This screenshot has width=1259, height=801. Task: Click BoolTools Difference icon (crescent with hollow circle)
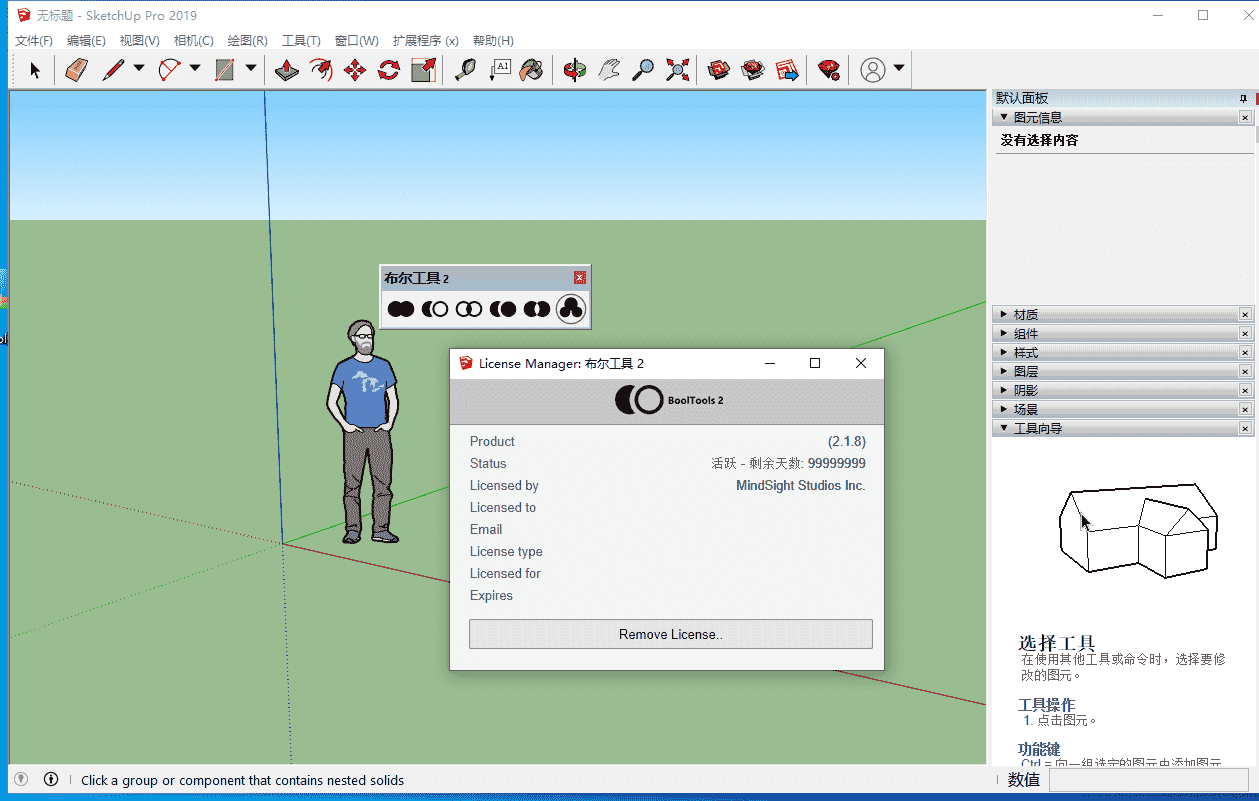tap(435, 309)
